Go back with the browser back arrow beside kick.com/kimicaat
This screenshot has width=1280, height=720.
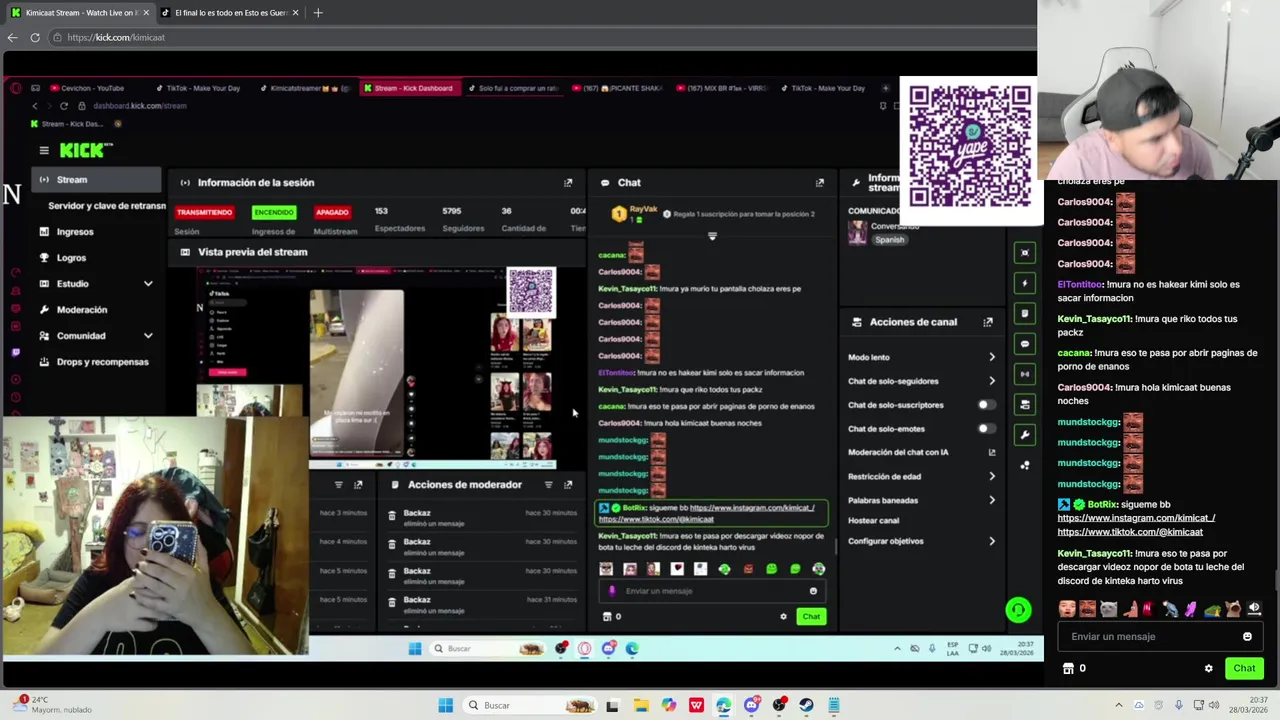12,37
